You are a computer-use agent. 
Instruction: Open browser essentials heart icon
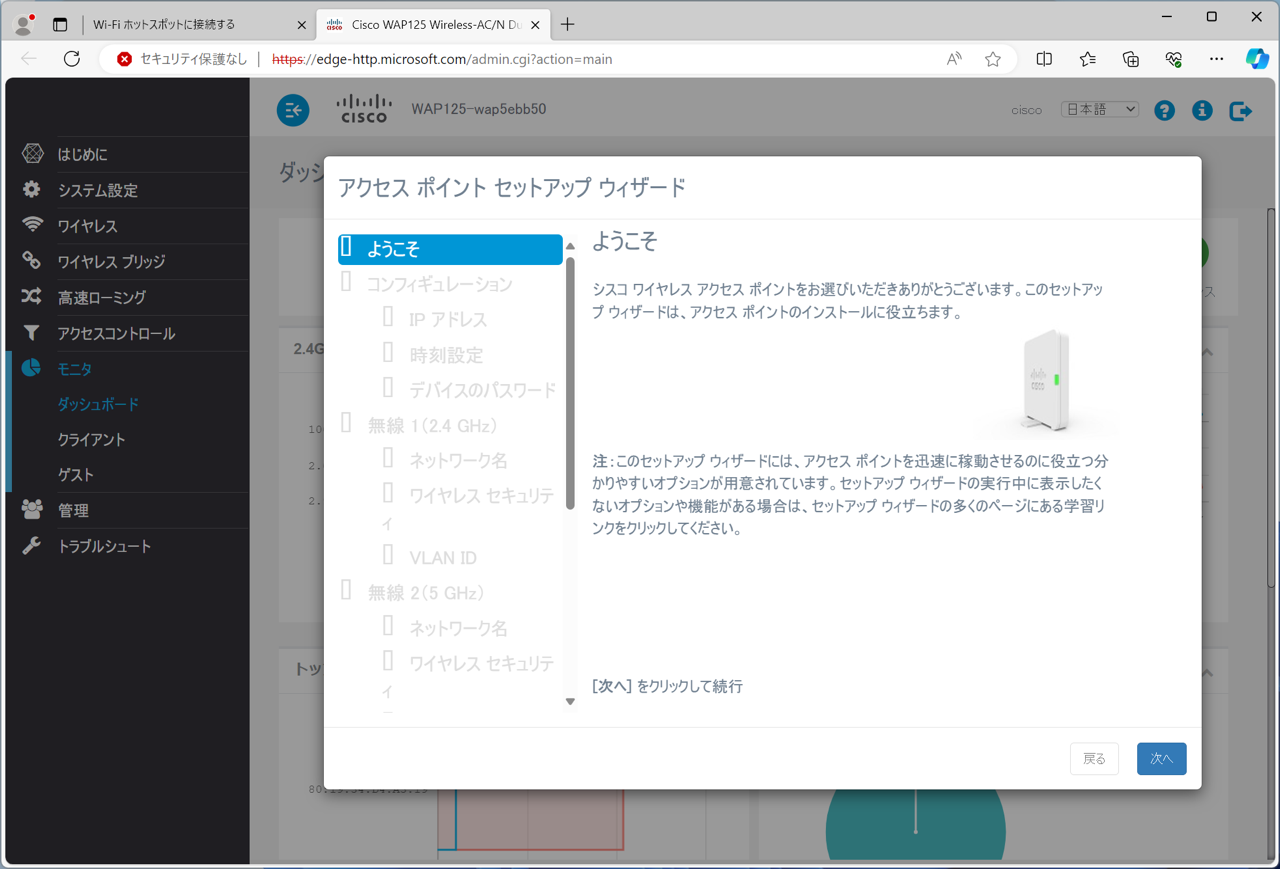pyautogui.click(x=1174, y=59)
